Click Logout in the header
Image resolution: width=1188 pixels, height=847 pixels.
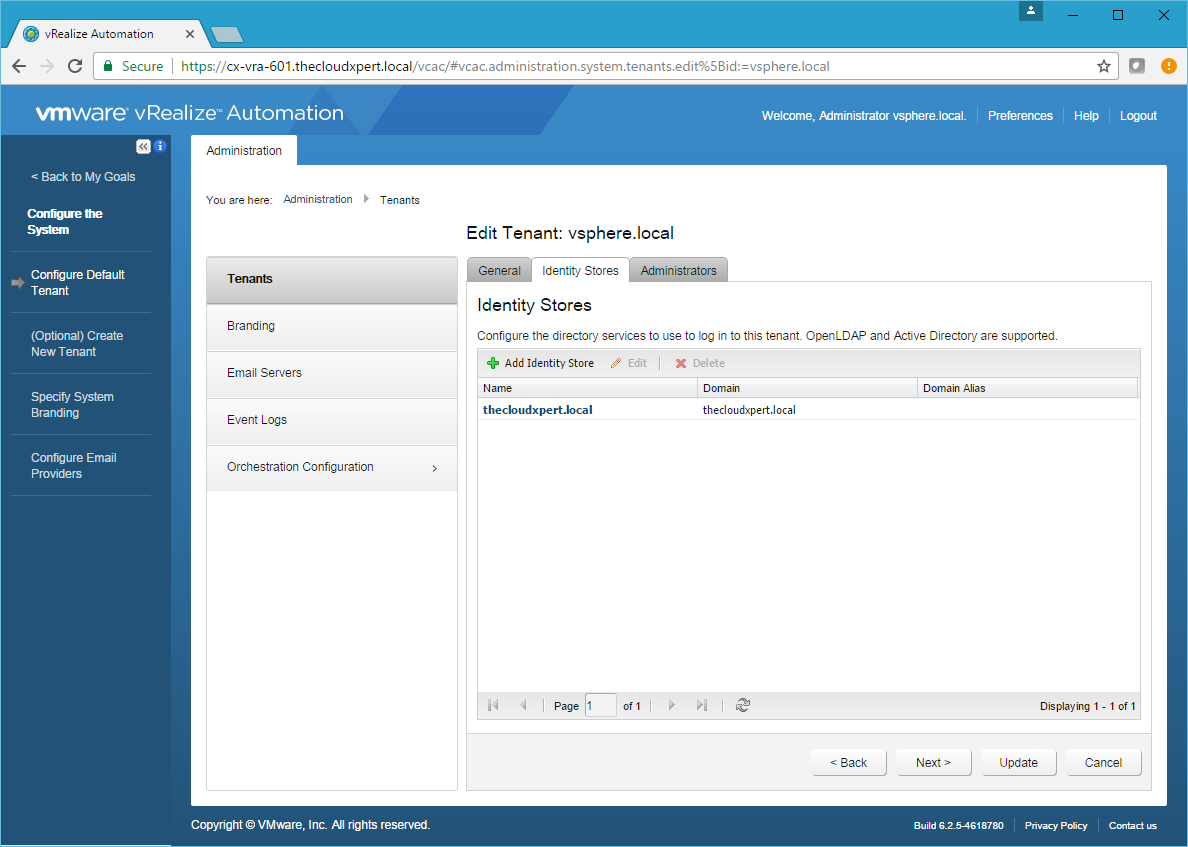[1138, 116]
